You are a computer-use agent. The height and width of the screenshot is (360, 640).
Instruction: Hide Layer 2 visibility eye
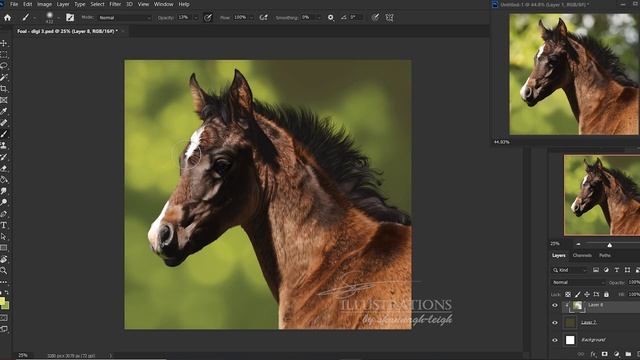coord(555,323)
